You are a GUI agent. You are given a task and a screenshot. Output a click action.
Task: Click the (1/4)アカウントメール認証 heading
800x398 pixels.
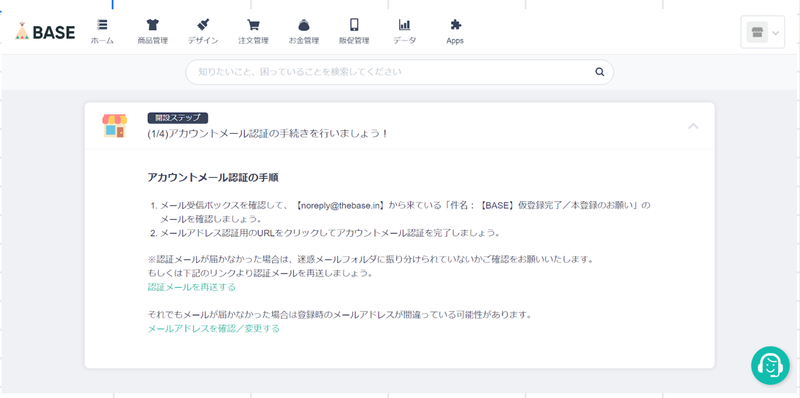[x=268, y=134]
